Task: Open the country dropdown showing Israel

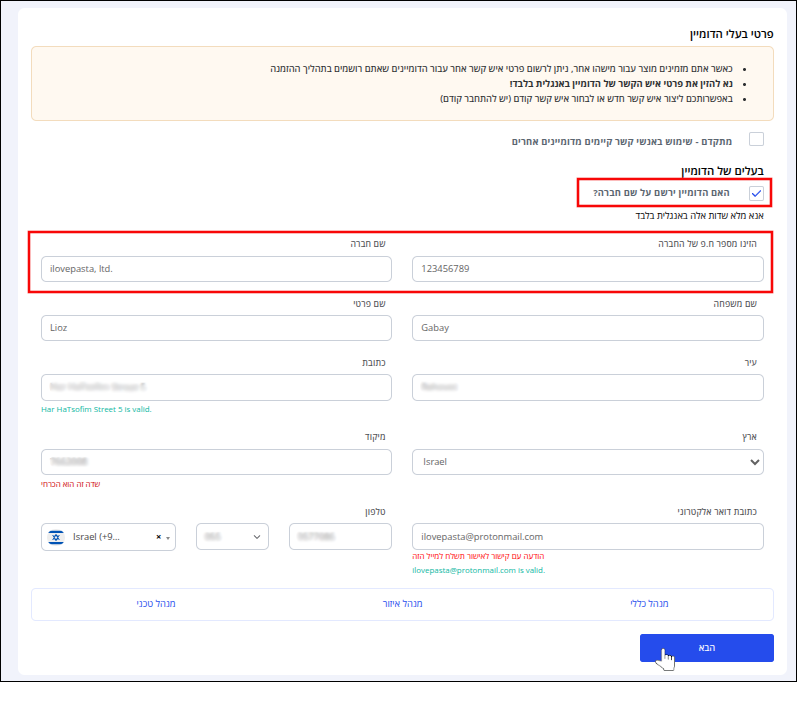Action: click(x=588, y=462)
